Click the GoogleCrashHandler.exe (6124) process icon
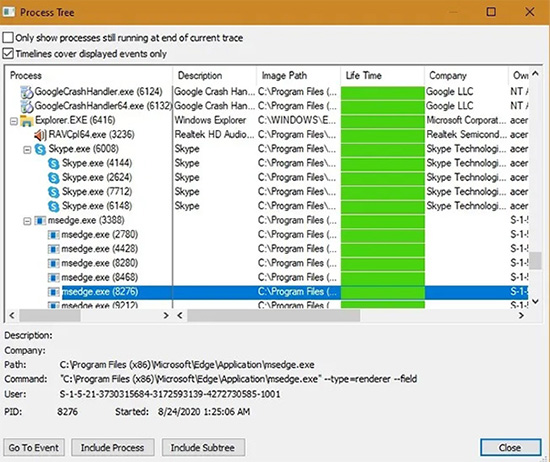The image size is (550, 462). [x=27, y=92]
